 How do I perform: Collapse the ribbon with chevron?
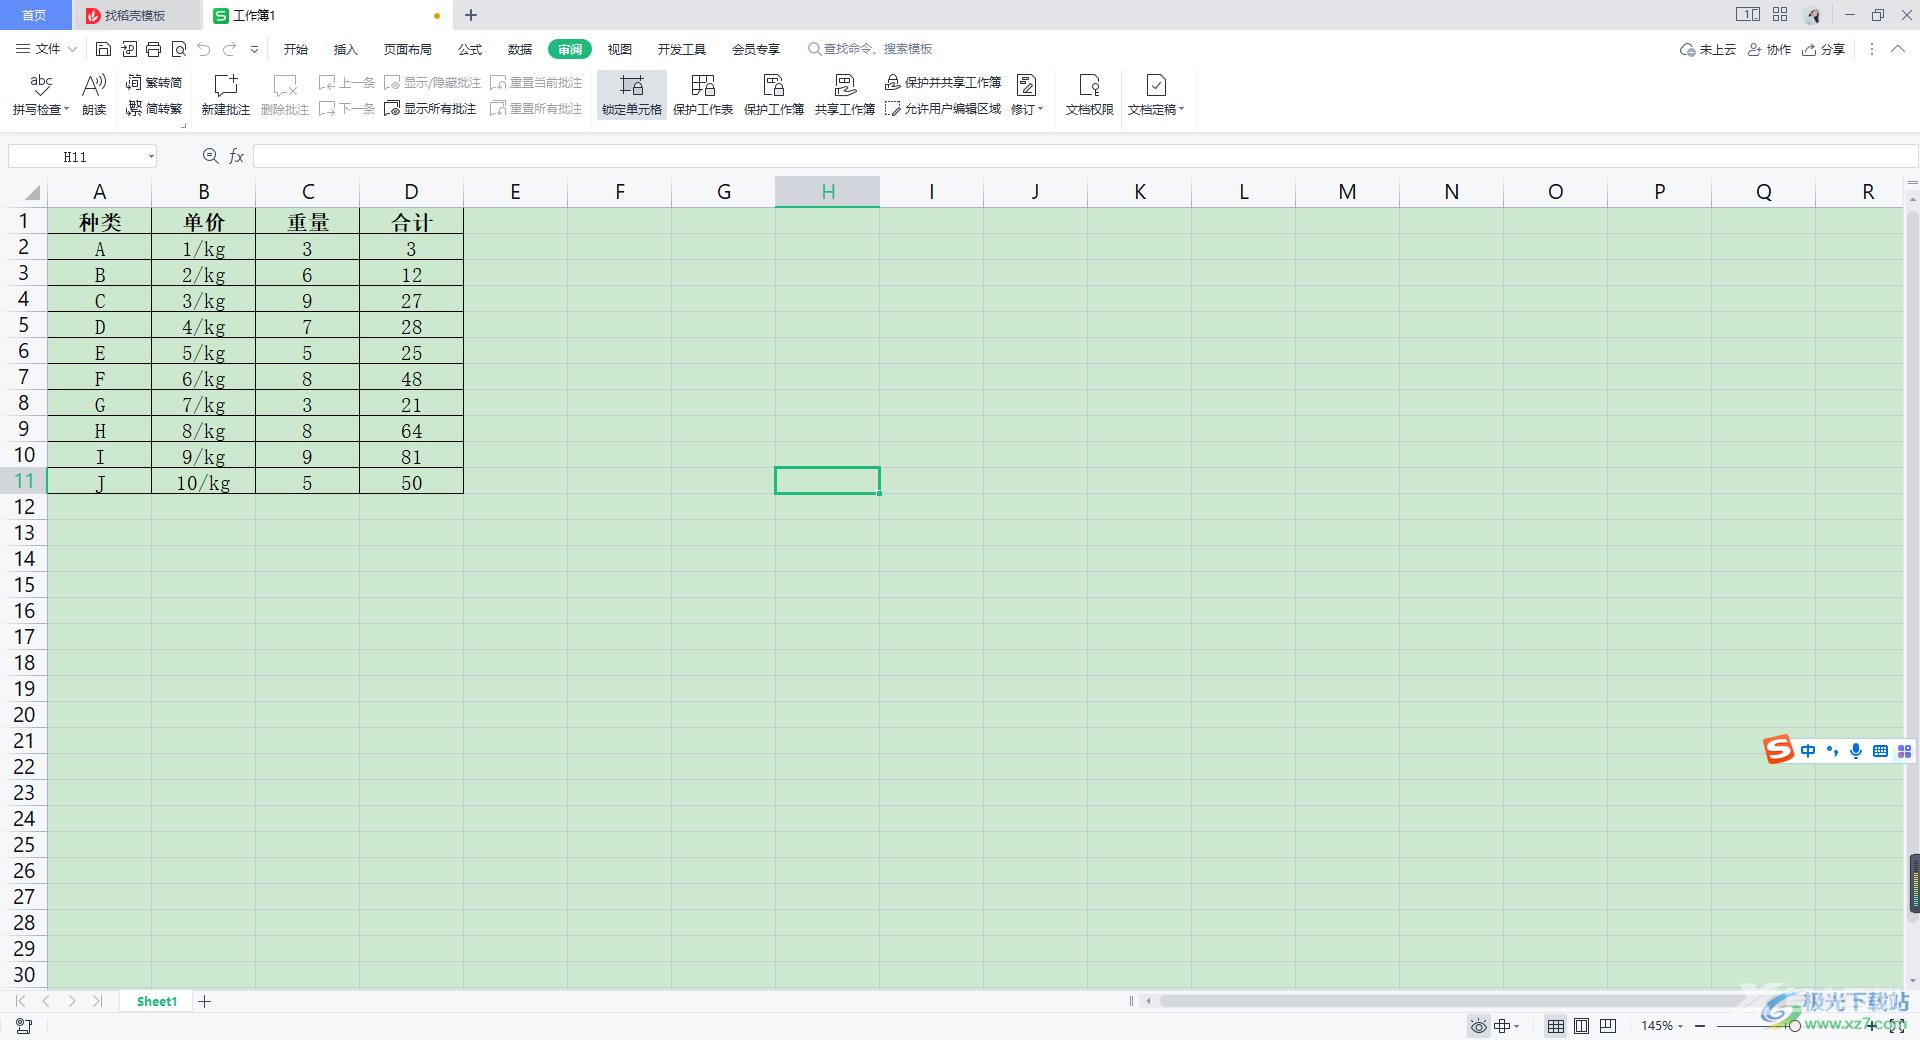point(1898,49)
